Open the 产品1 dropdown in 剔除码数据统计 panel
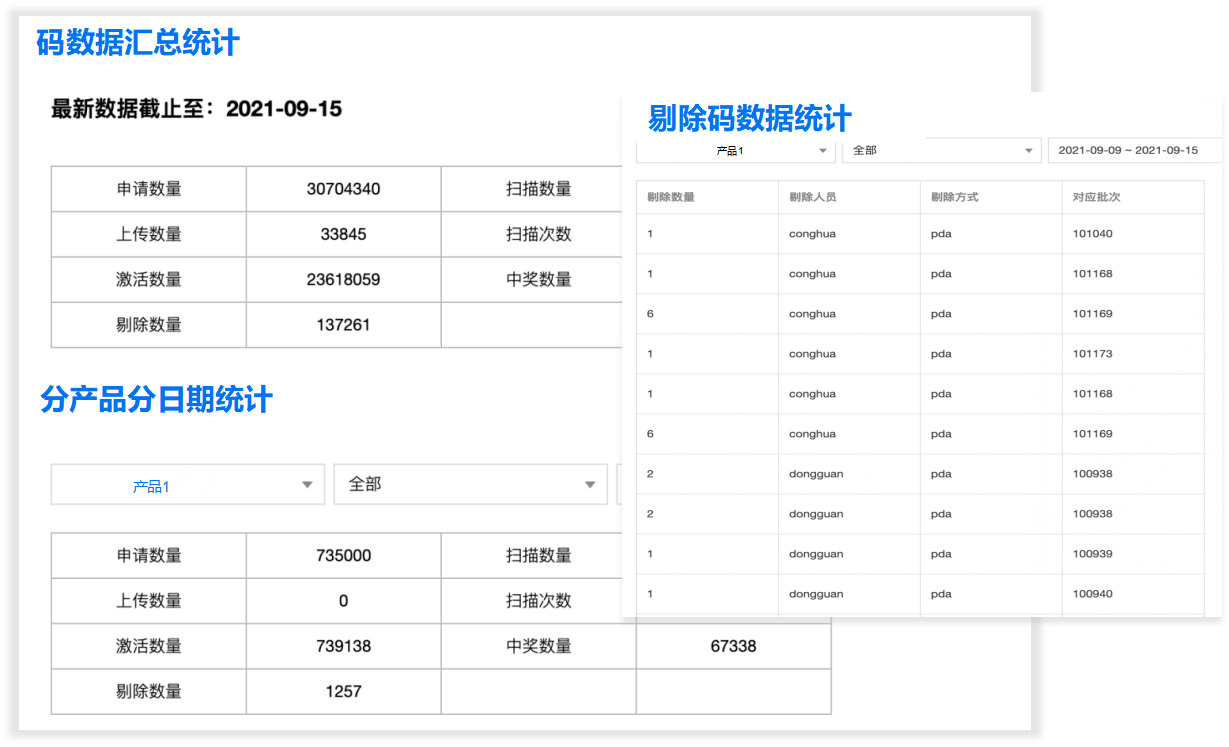Screen dimensions: 1229x747 tap(735, 150)
